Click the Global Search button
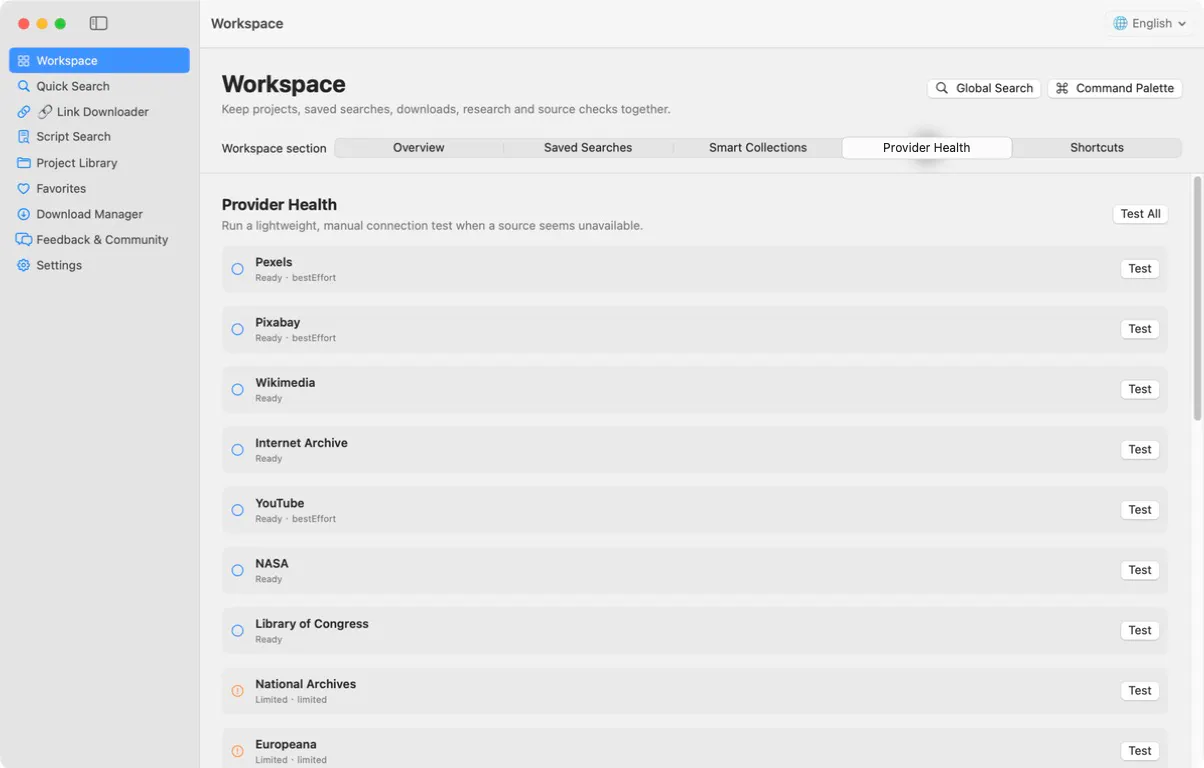The height and width of the screenshot is (768, 1204). pyautogui.click(x=984, y=88)
